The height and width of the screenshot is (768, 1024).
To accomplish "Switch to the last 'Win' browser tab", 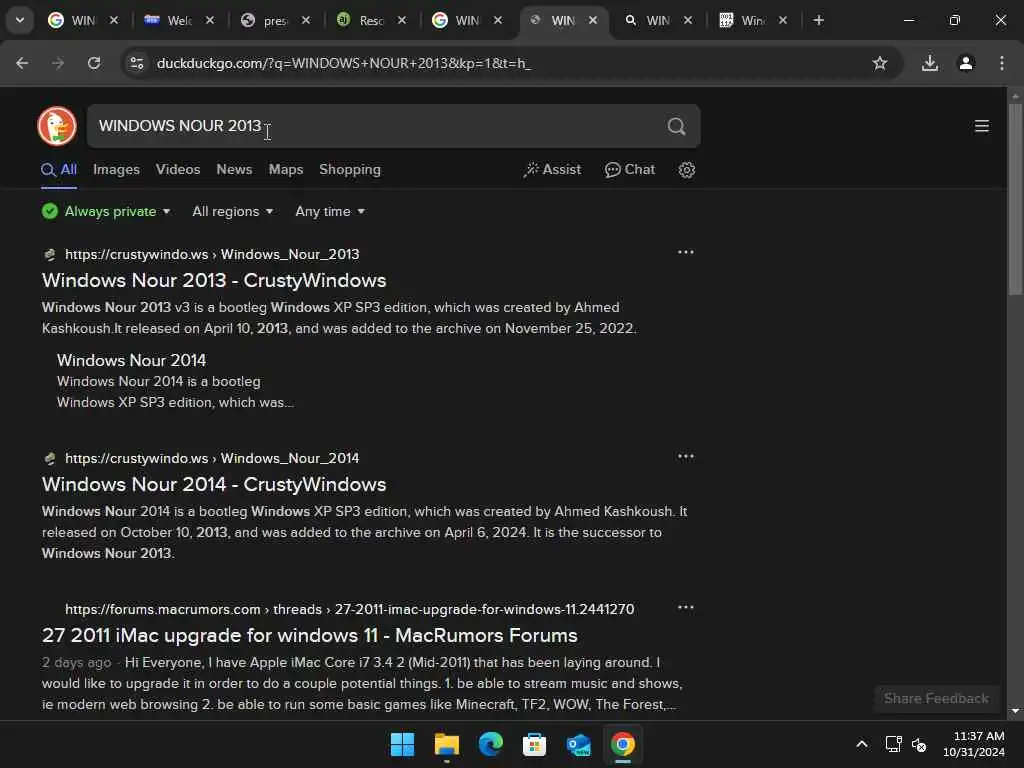I will pyautogui.click(x=753, y=20).
